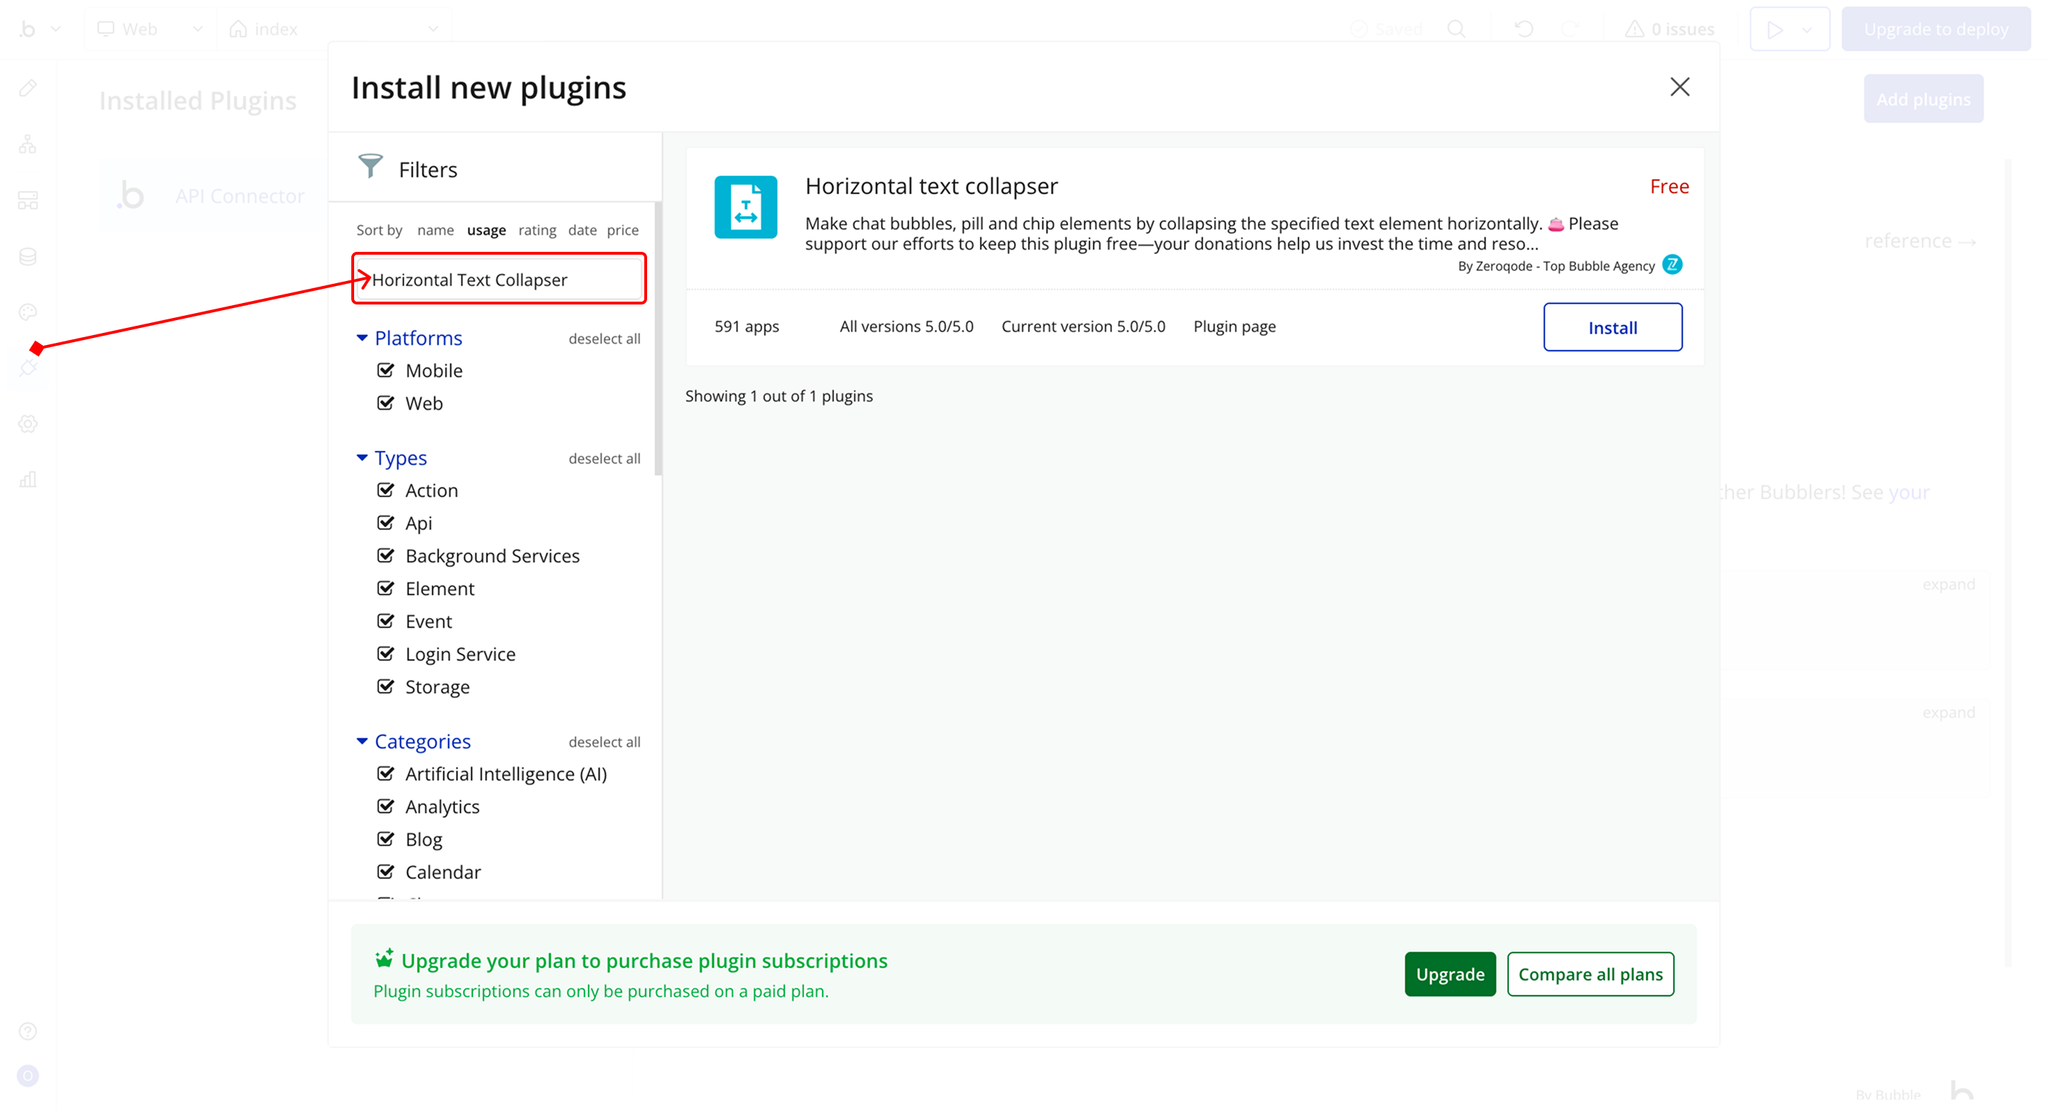Toggle the Analytics category checkbox
The height and width of the screenshot is (1111, 2048).
386,806
